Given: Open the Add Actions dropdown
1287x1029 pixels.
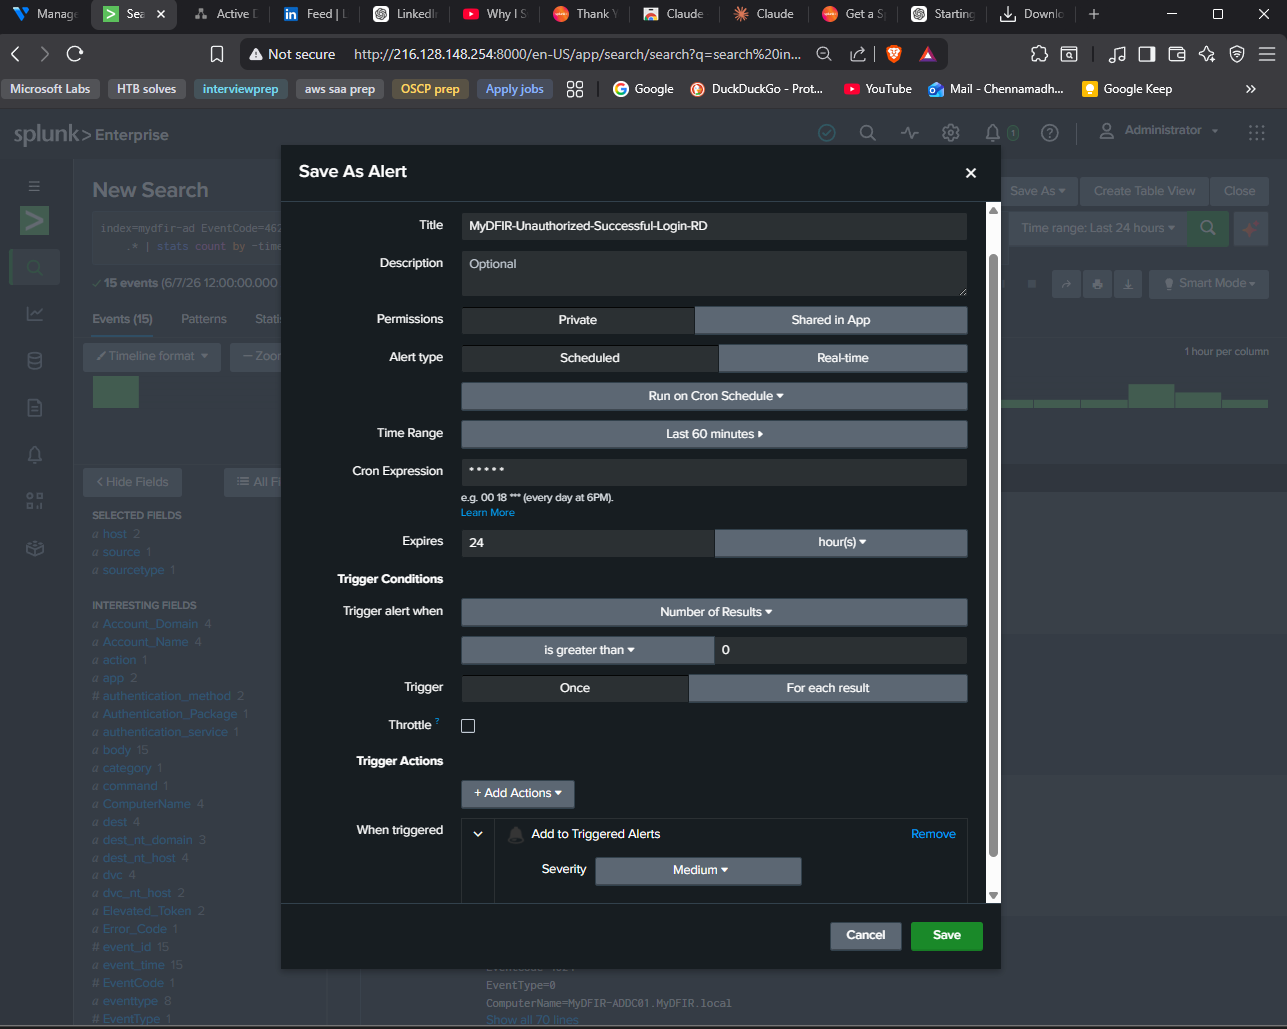Looking at the screenshot, I should tap(518, 793).
